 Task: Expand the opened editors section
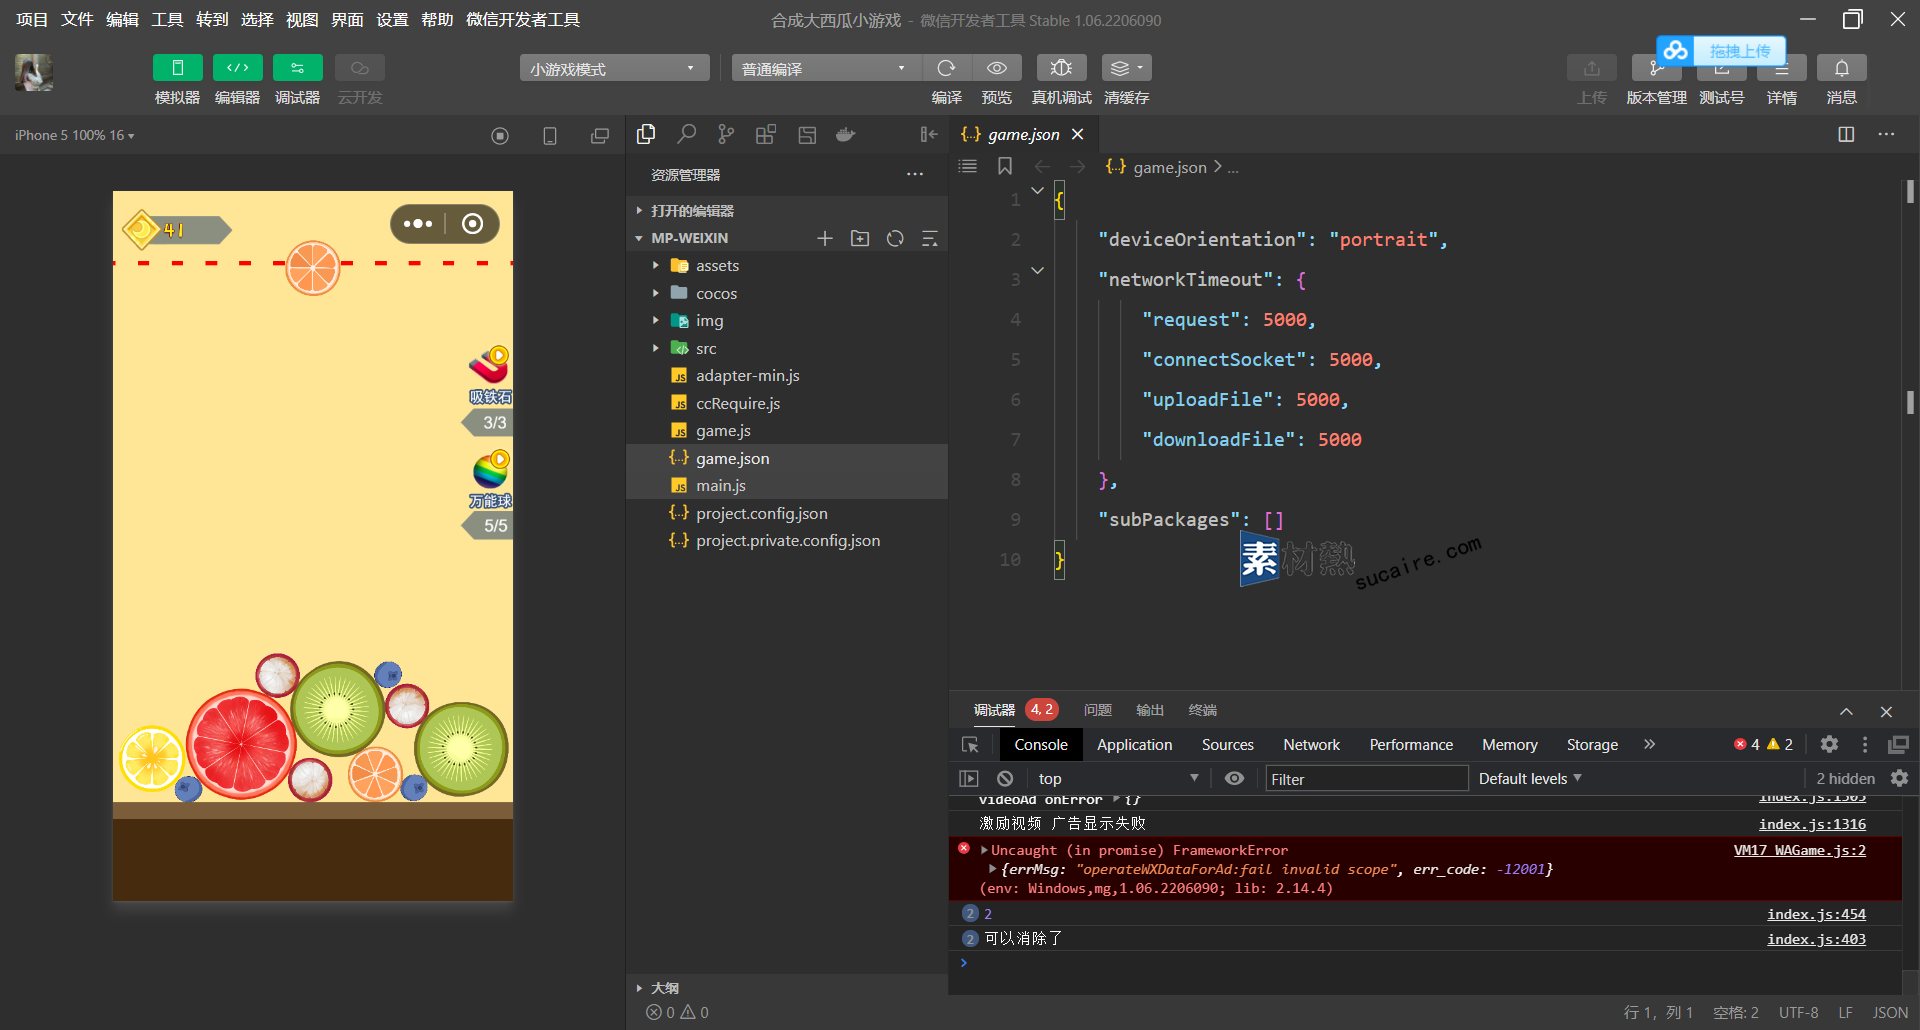point(692,210)
